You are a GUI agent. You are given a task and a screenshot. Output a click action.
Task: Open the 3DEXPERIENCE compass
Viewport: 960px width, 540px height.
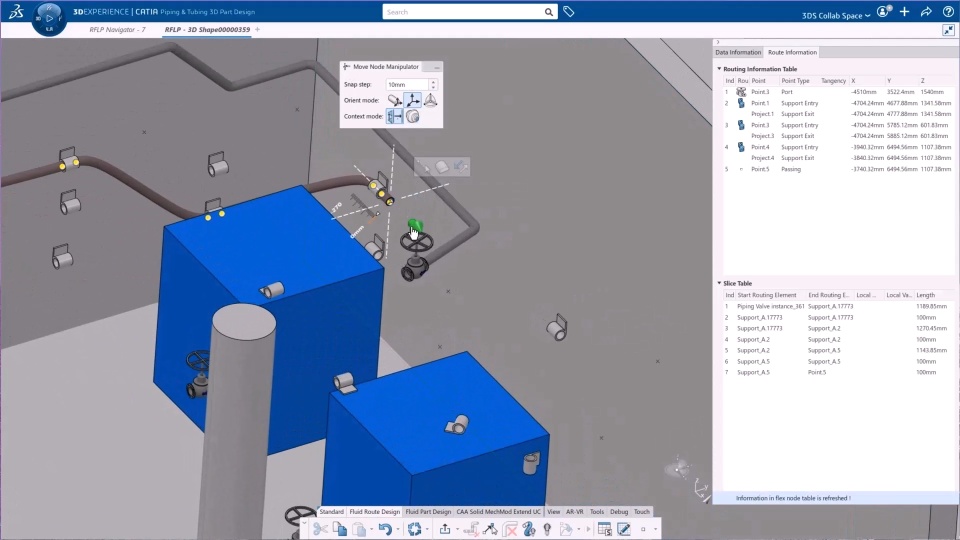coord(49,18)
